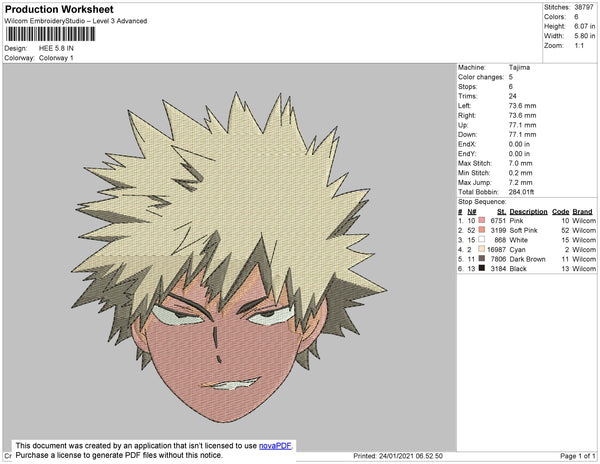Viewport: 600px width, 464px height.
Task: Click the max stitch value '7.0 mm'
Action: 520,163
